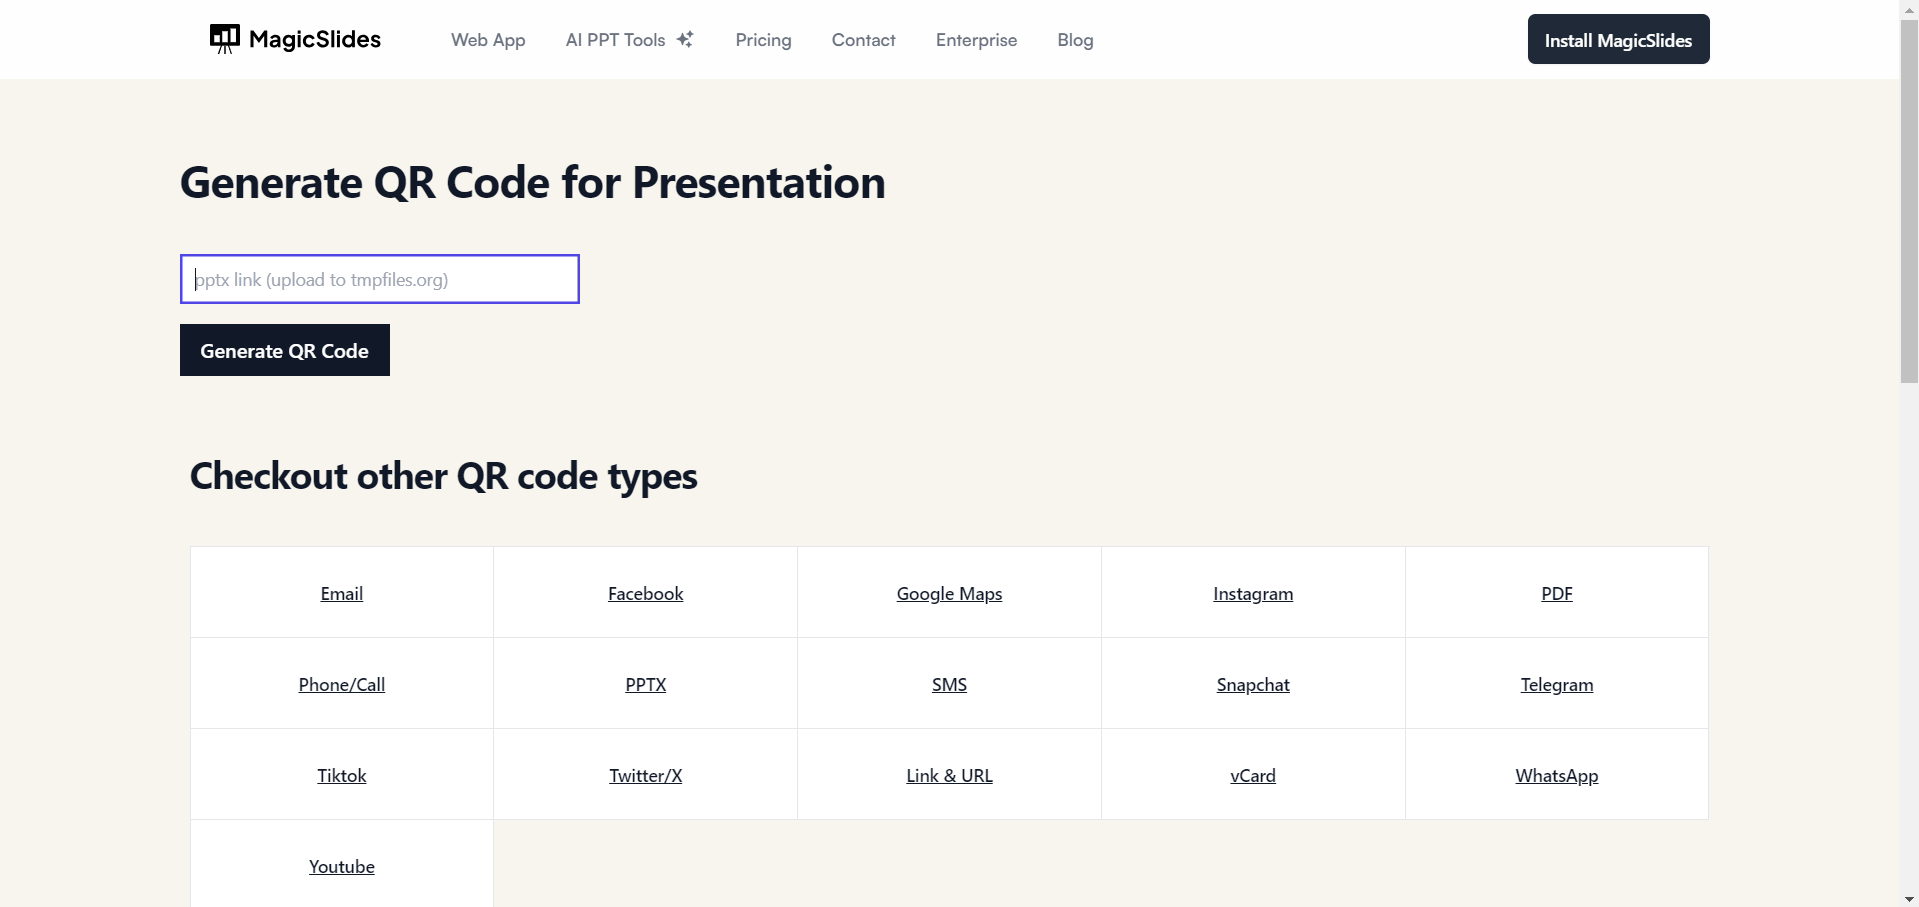
Task: Open the WhatsApp QR code link
Action: (x=1557, y=775)
